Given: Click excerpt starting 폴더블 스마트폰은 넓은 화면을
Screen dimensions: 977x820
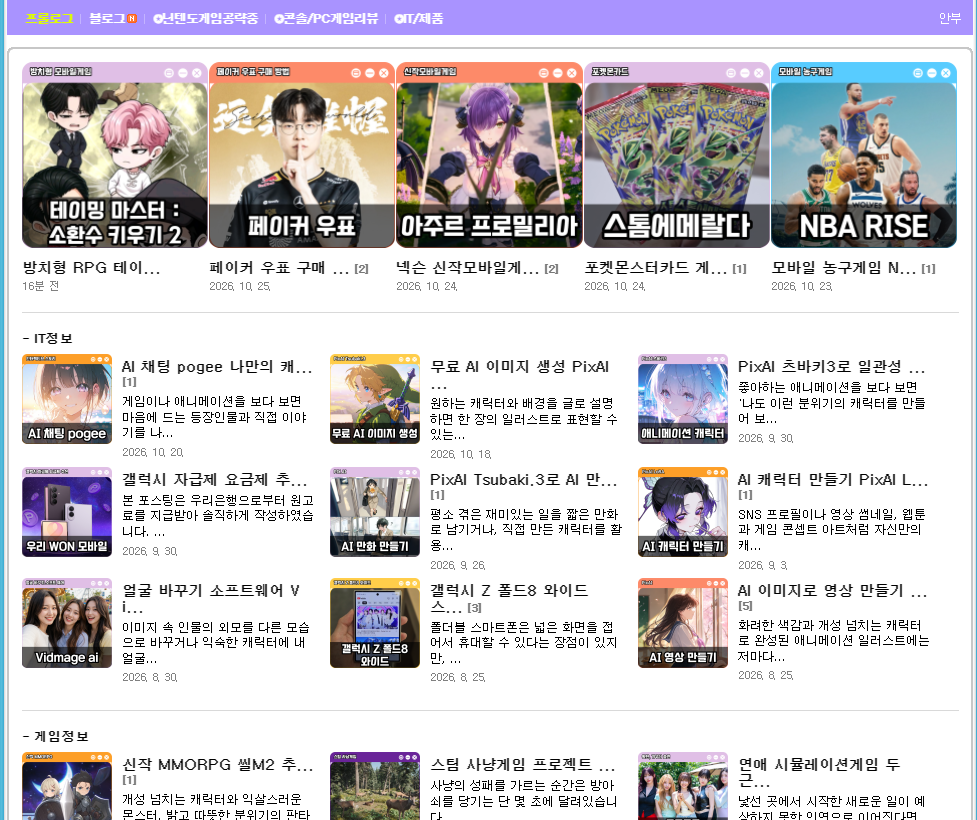Looking at the screenshot, I should pos(524,642).
